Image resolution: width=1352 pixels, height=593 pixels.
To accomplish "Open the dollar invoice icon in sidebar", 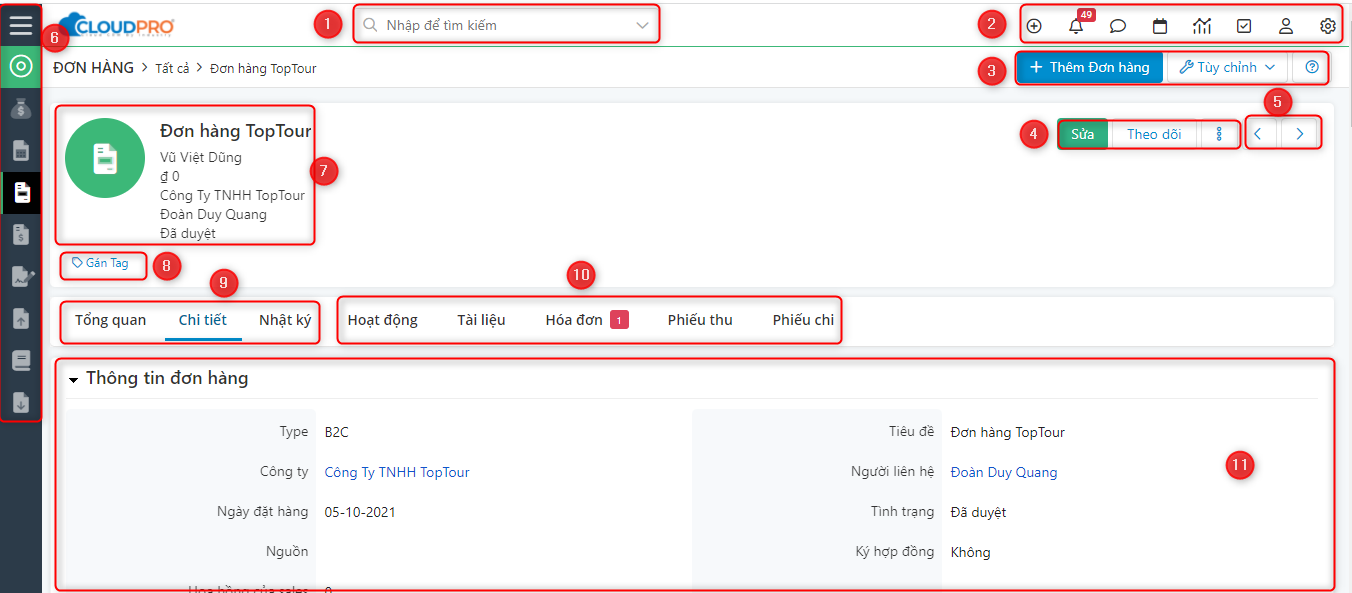I will (21, 235).
